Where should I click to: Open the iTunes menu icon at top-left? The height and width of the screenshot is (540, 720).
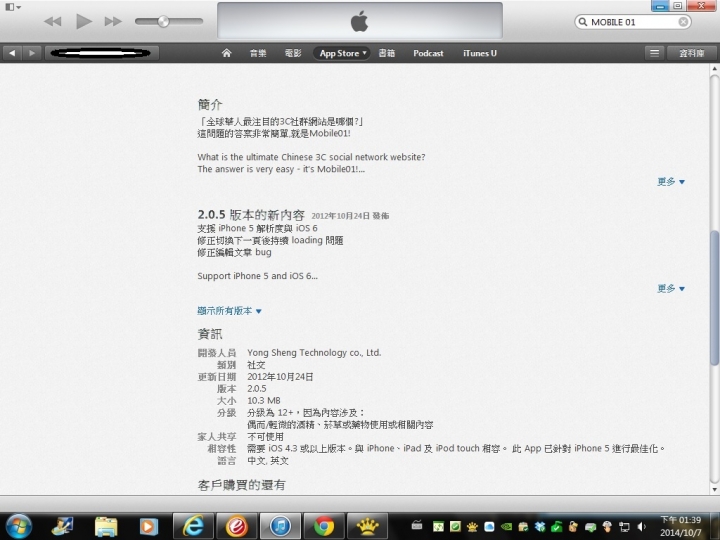(x=12, y=7)
